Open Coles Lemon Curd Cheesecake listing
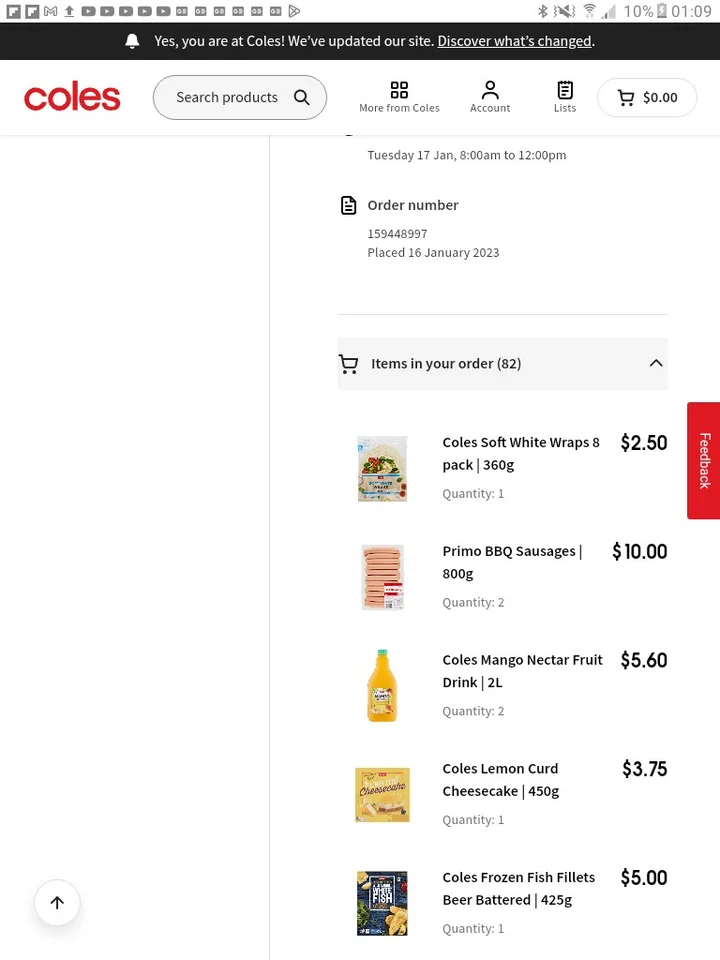720x960 pixels. click(x=500, y=779)
